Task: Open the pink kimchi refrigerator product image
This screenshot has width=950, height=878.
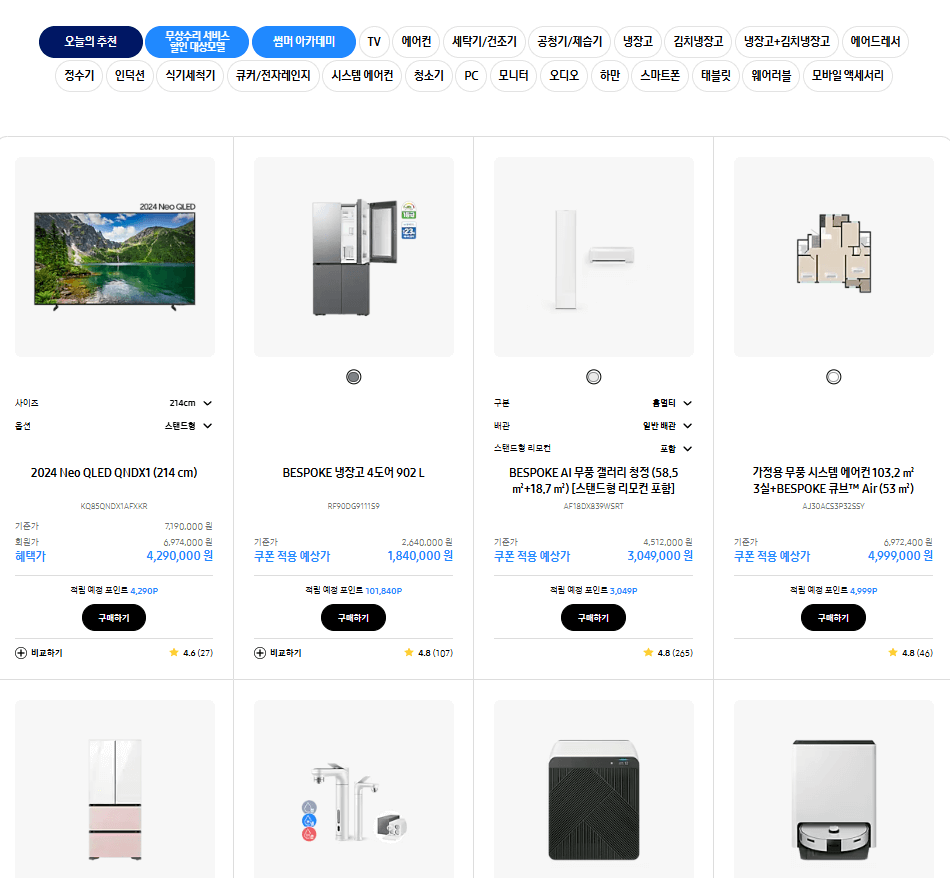Action: [x=115, y=789]
